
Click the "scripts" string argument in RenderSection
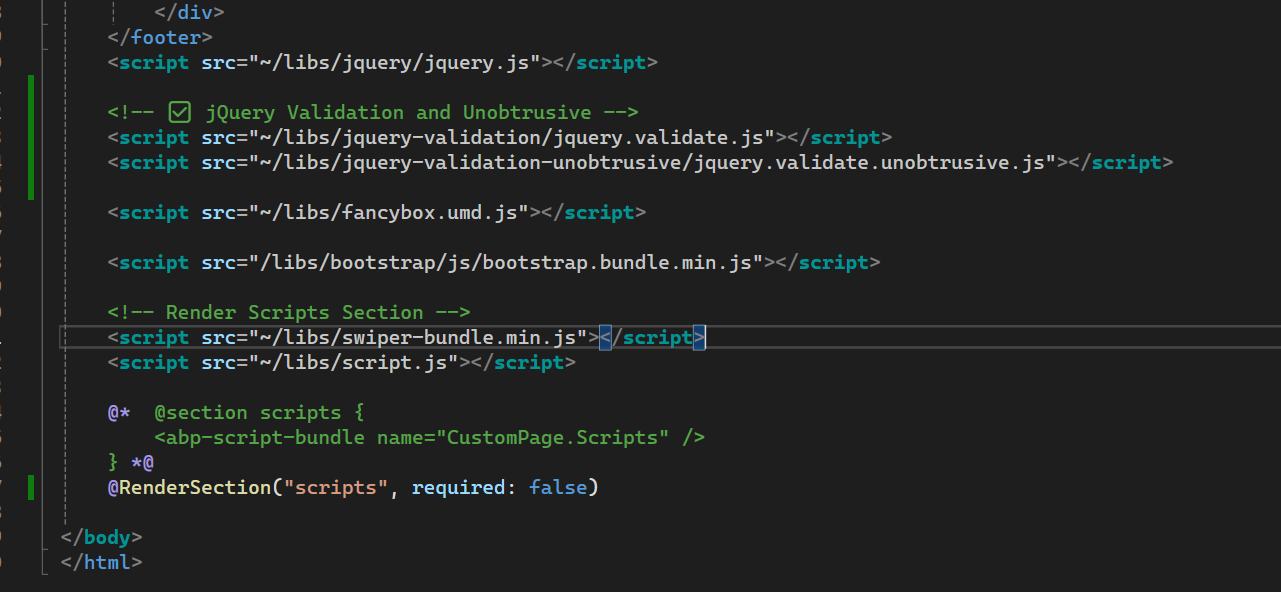[x=336, y=487]
